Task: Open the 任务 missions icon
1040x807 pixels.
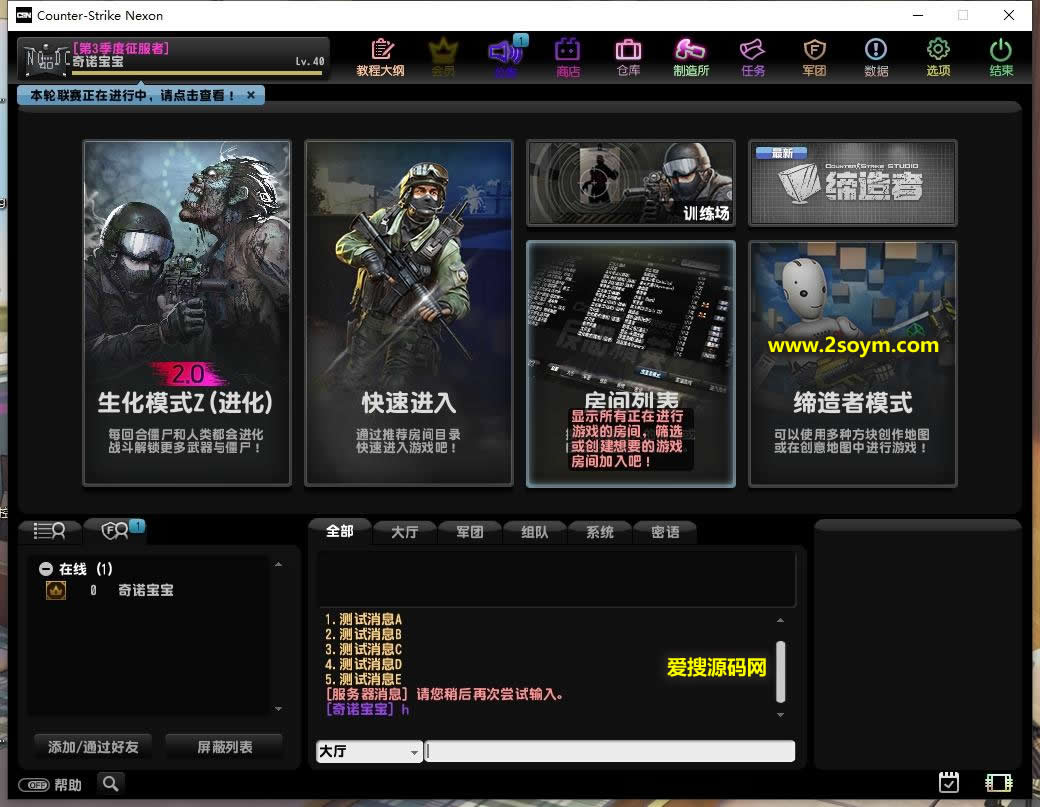Action: 753,57
